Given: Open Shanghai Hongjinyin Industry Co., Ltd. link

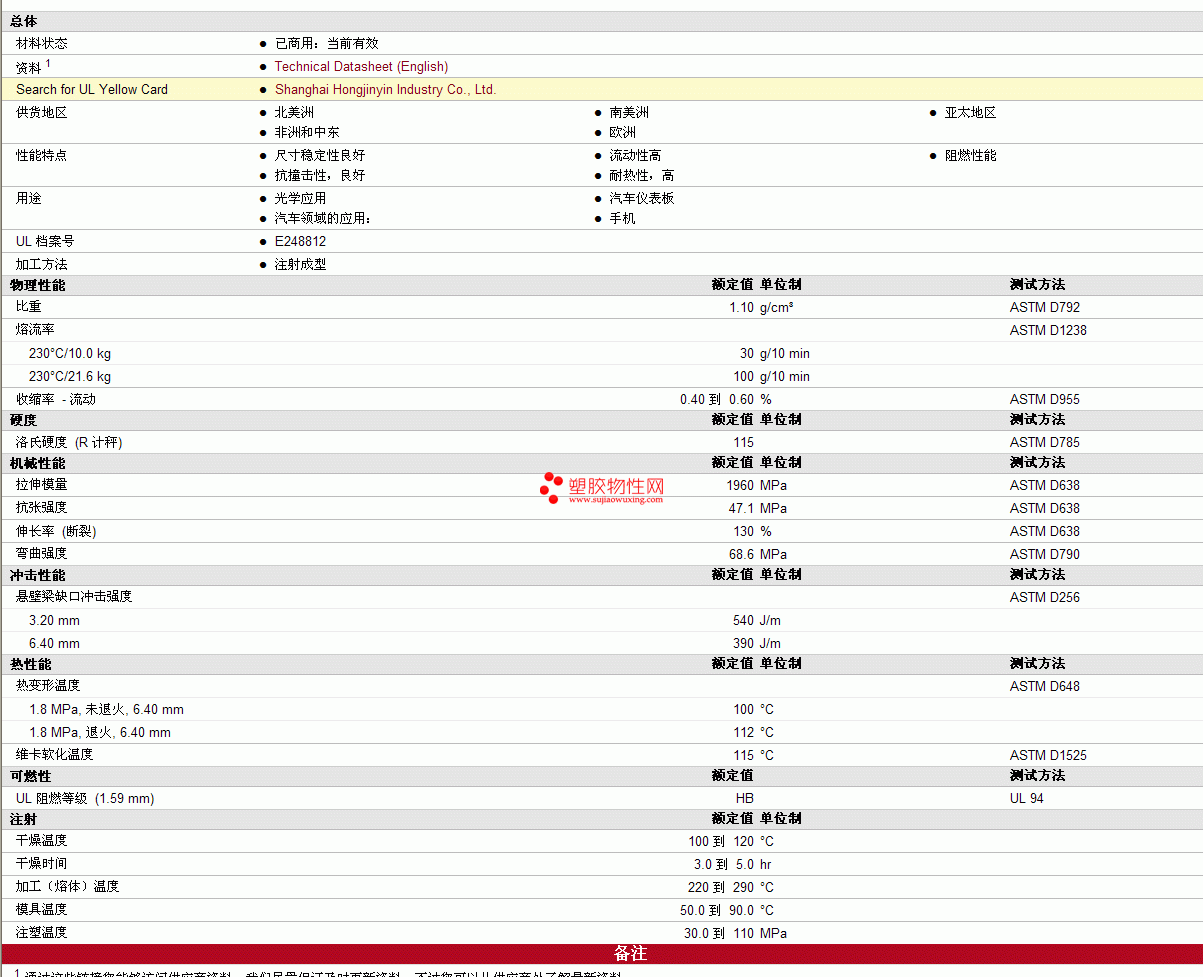Looking at the screenshot, I should tap(385, 90).
